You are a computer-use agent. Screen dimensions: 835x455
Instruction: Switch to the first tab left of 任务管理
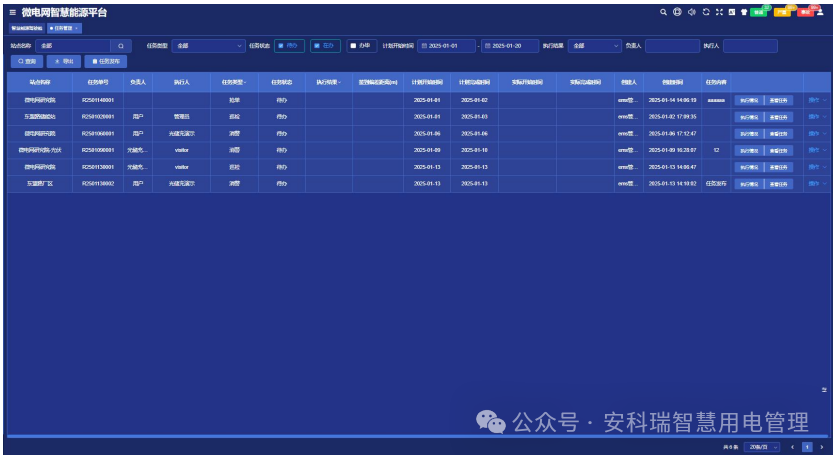[27, 28]
